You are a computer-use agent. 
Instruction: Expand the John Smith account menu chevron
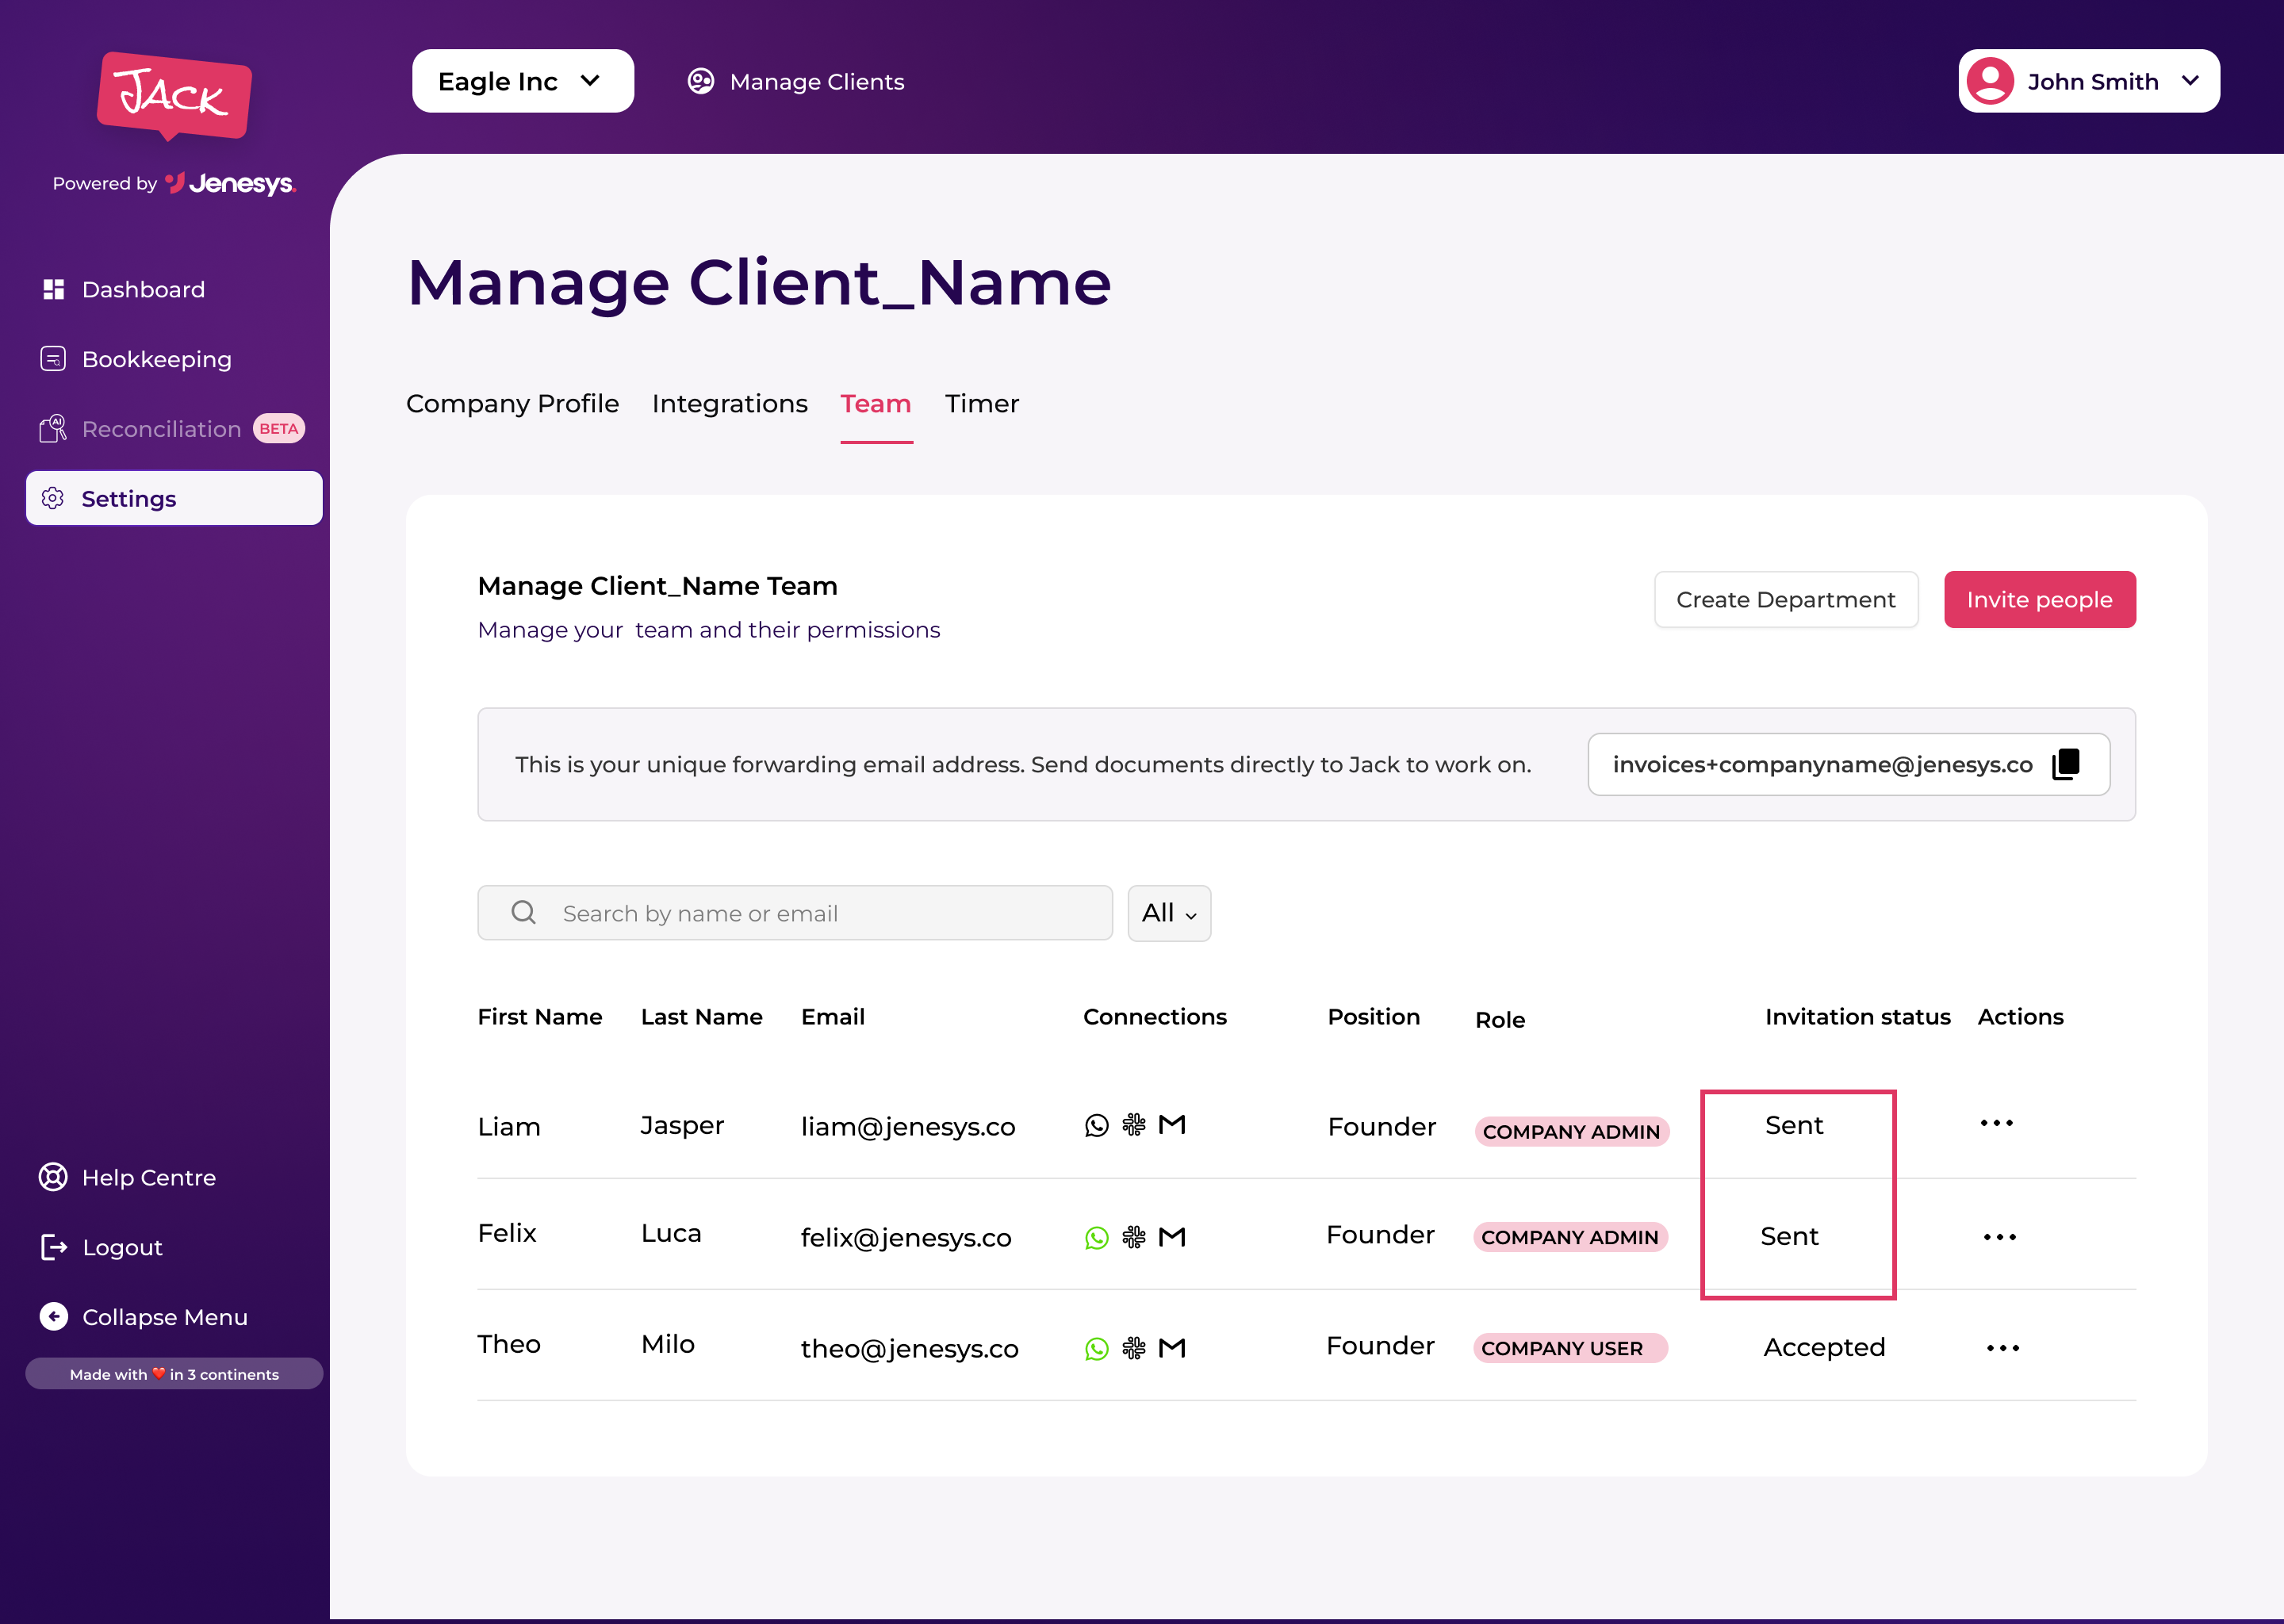tap(2190, 81)
